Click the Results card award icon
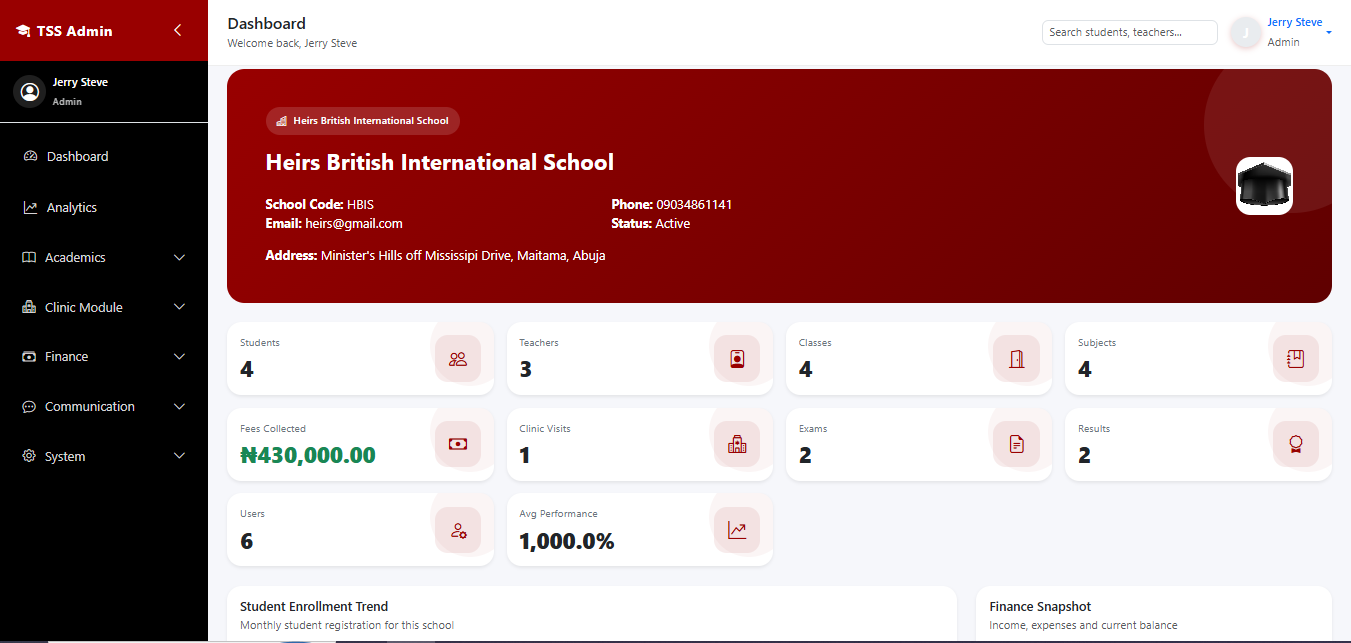The height and width of the screenshot is (643, 1351). [1296, 444]
